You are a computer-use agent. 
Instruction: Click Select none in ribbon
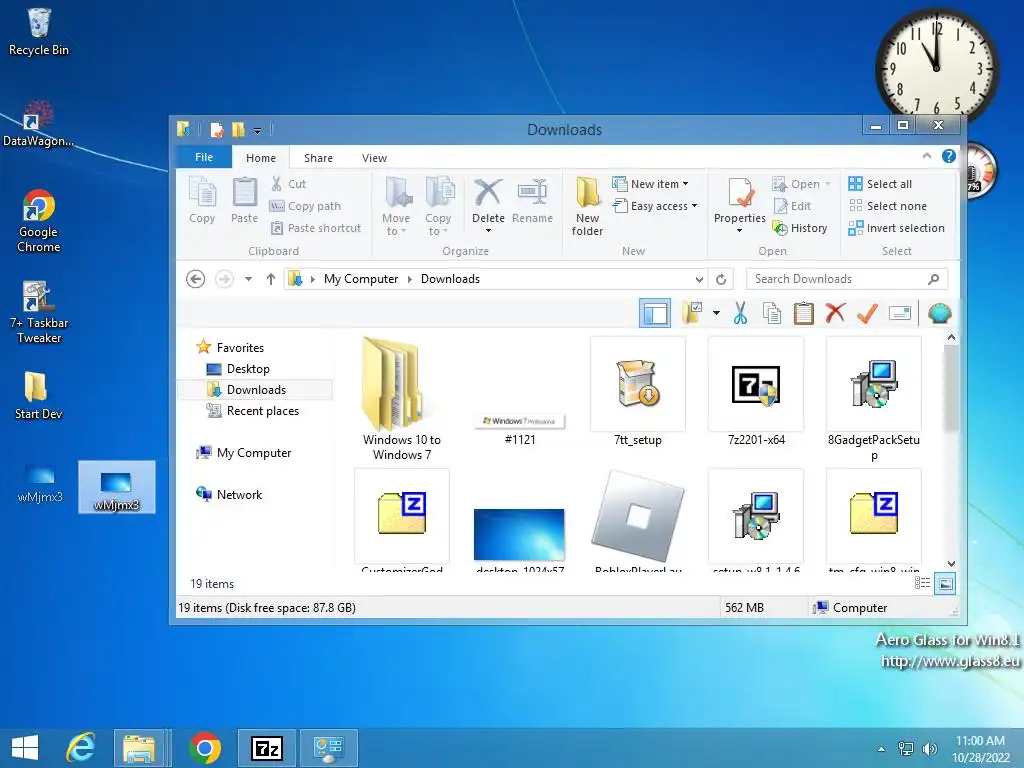pos(888,206)
